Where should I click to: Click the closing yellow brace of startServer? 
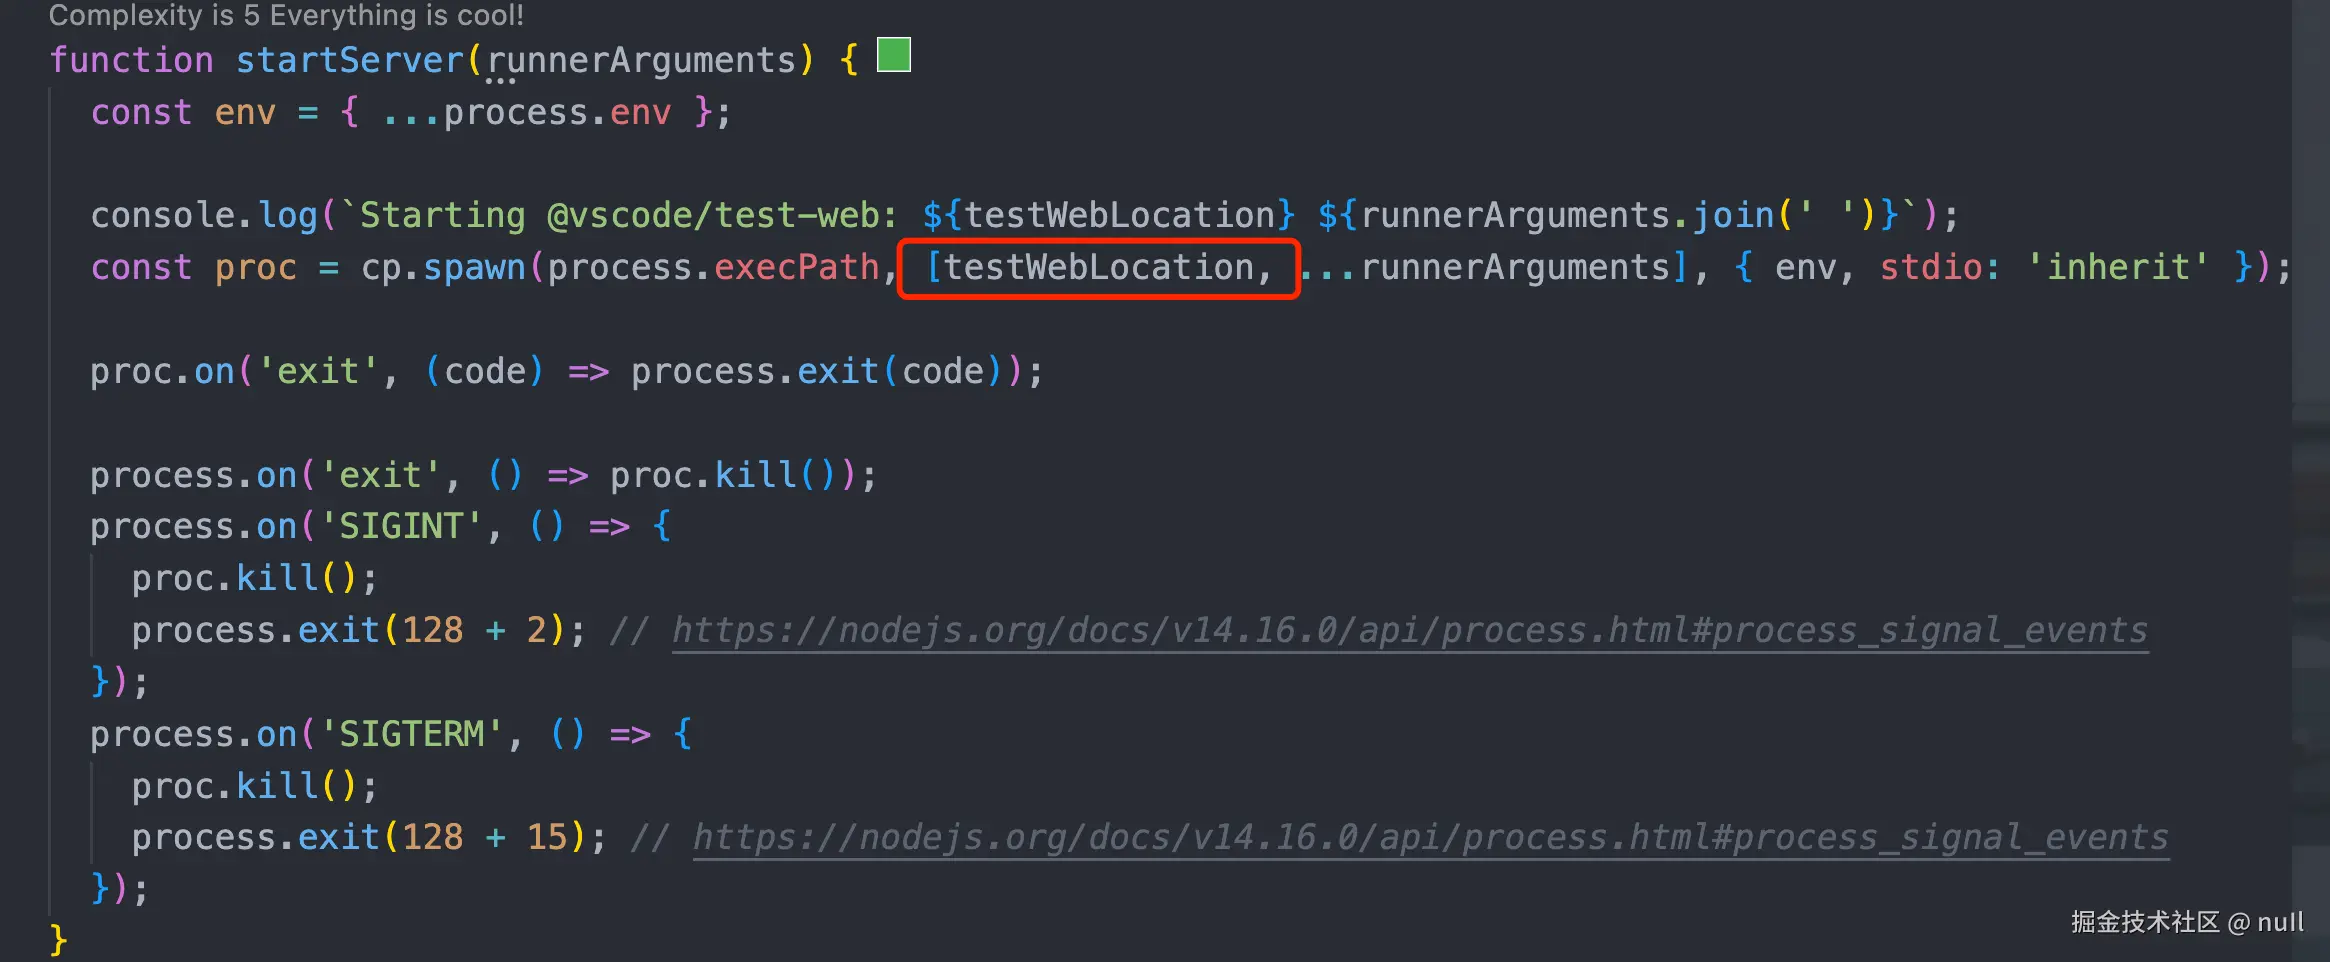pyautogui.click(x=58, y=939)
